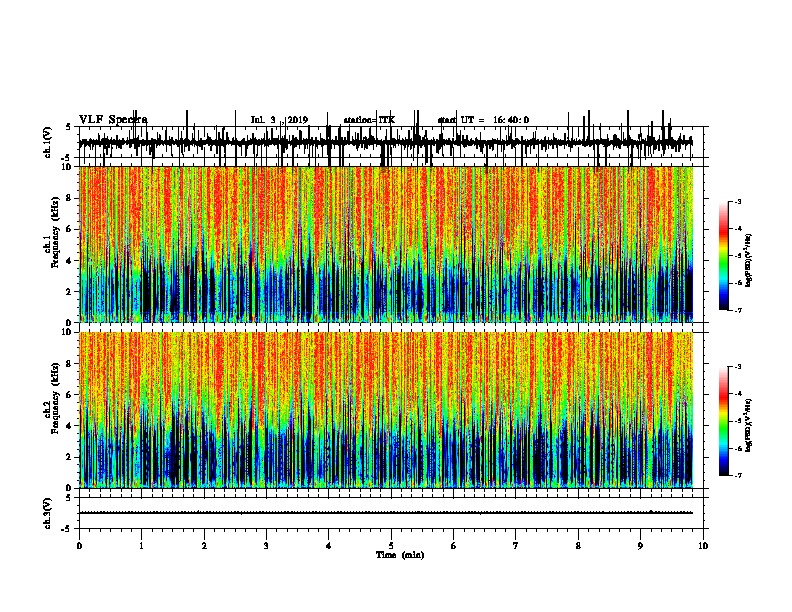
Task: Click the time axis tick label '10'
Action: [703, 546]
